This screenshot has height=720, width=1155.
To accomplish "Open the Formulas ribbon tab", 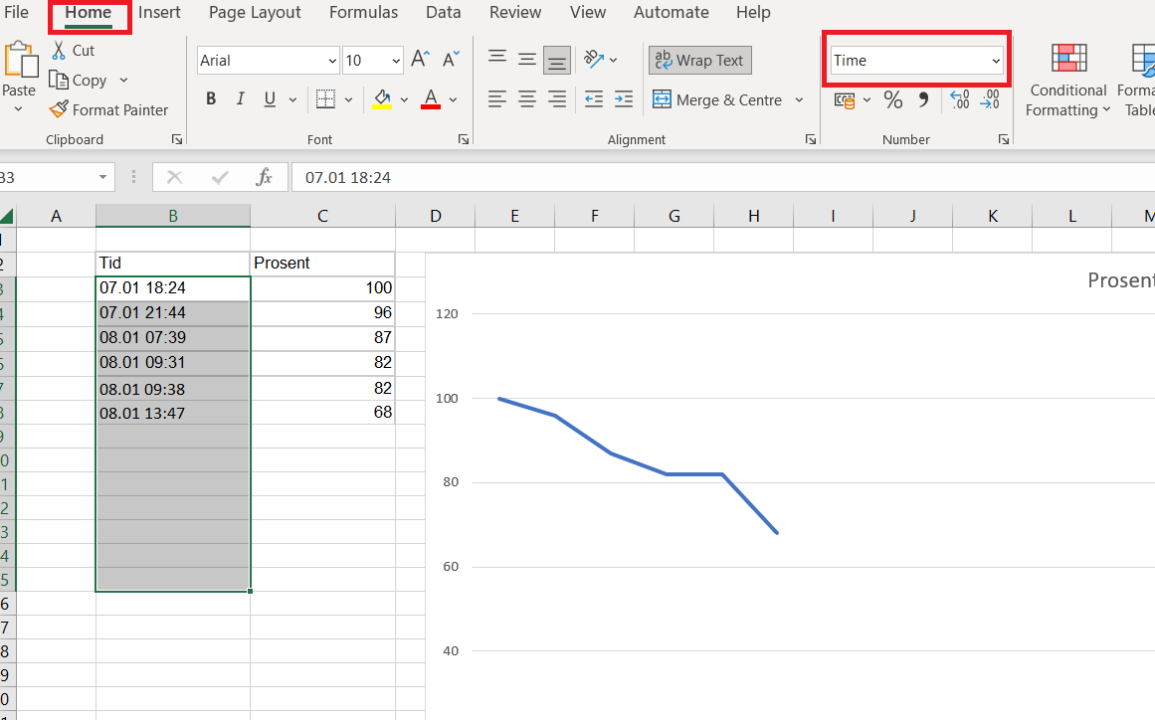I will (x=363, y=13).
